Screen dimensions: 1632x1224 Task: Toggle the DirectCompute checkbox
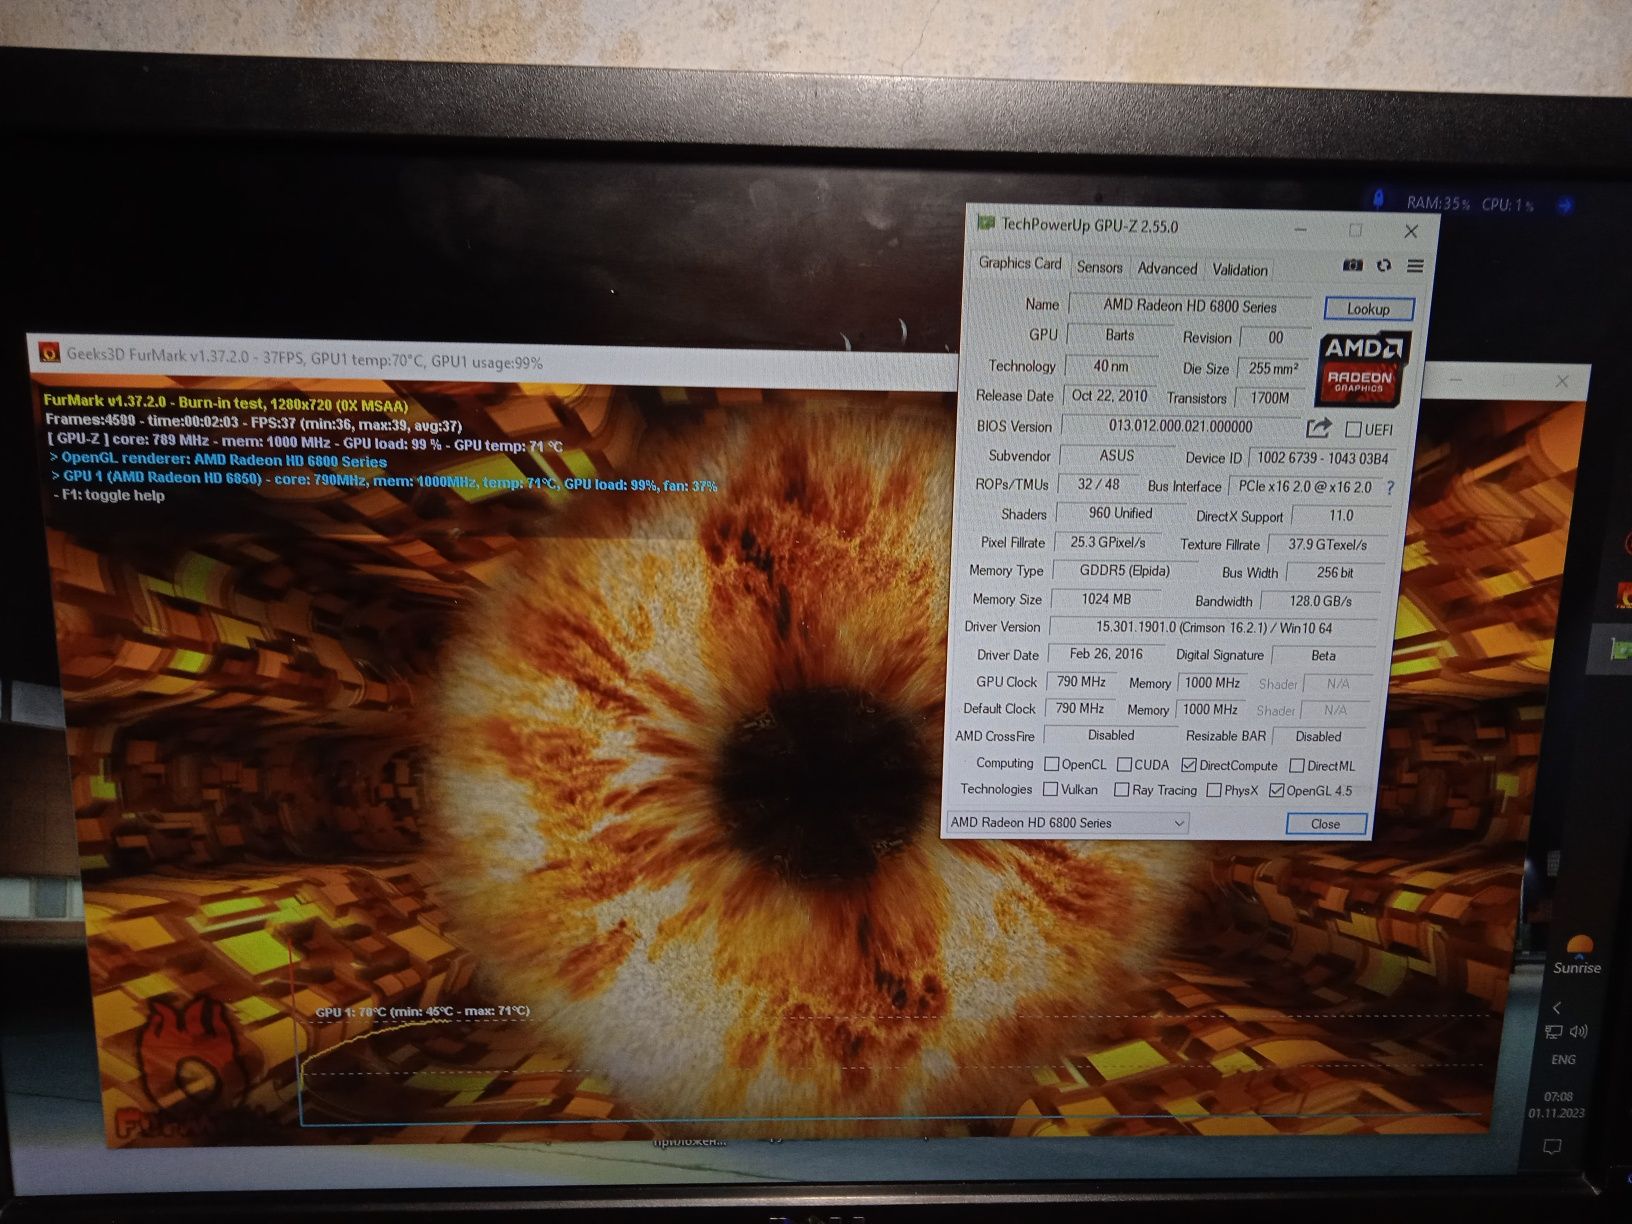1189,765
